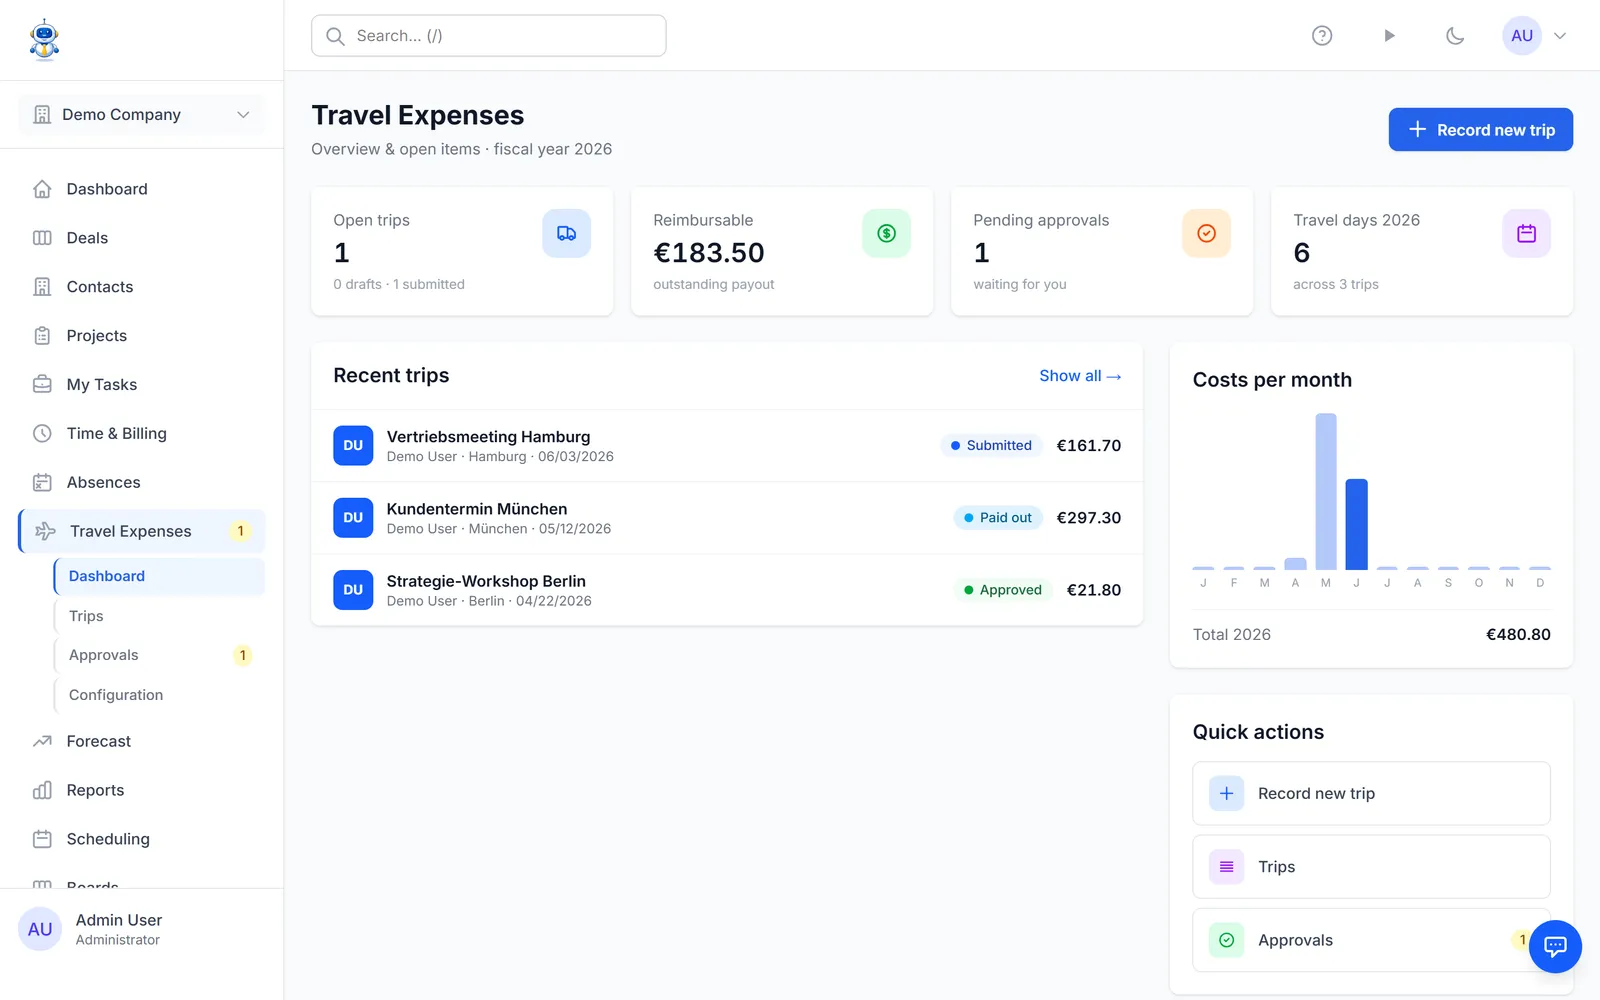Click the play icon in the top bar
Image resolution: width=1600 pixels, height=1000 pixels.
[1389, 36]
